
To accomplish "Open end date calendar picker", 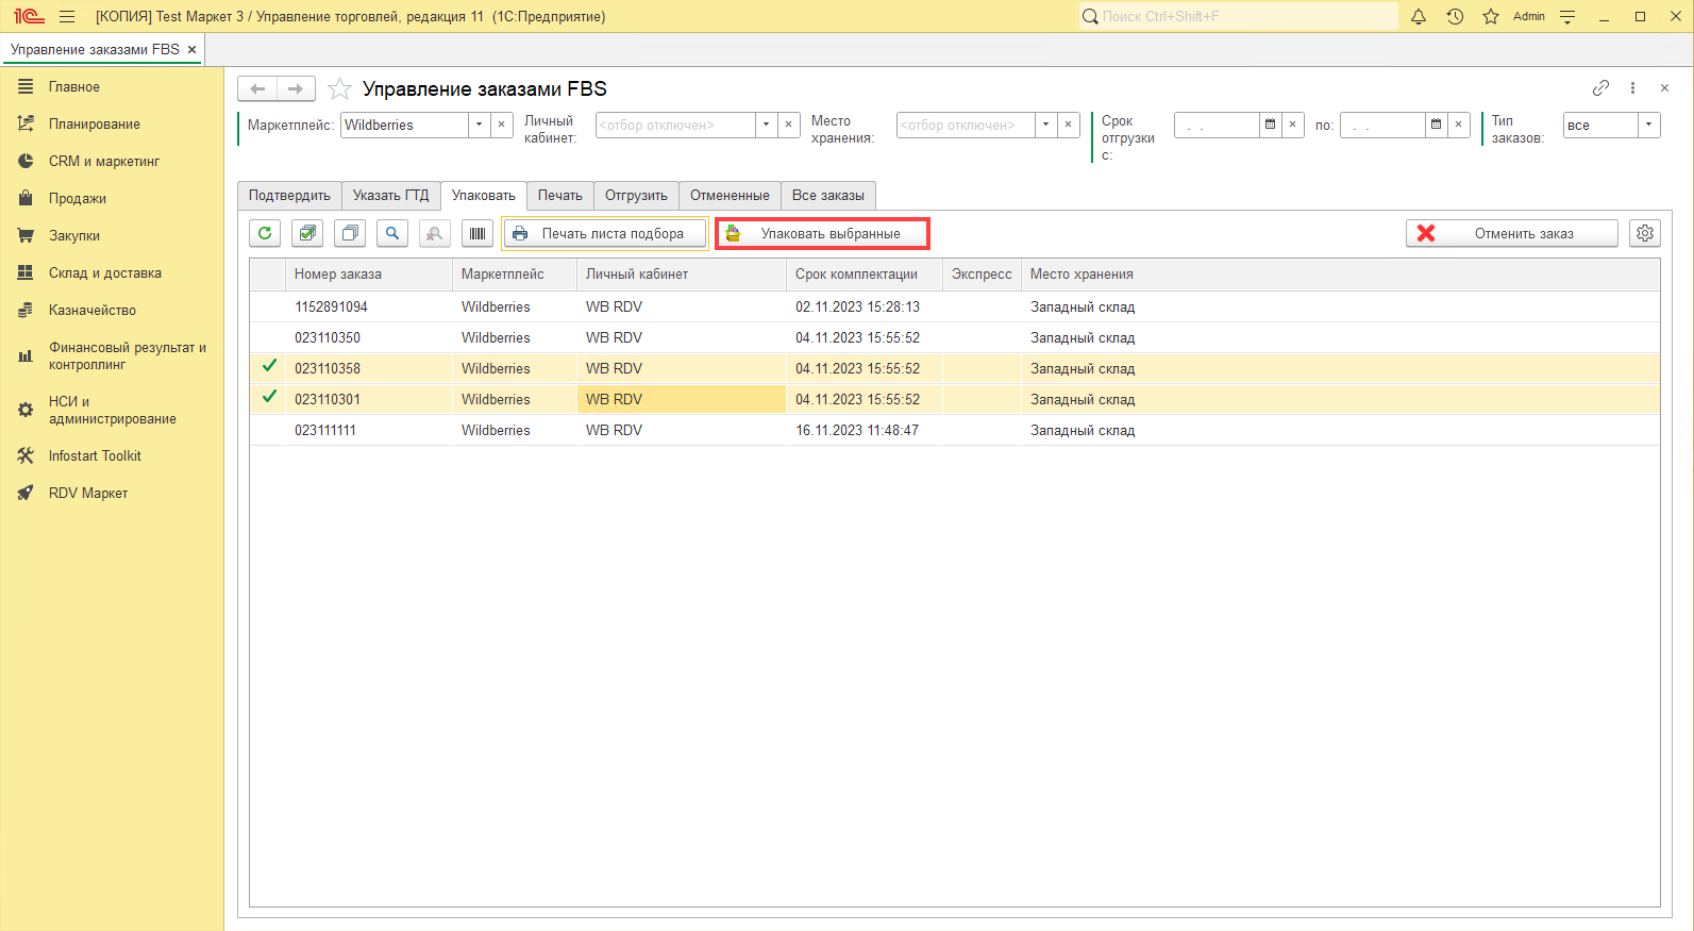I will (x=1436, y=125).
